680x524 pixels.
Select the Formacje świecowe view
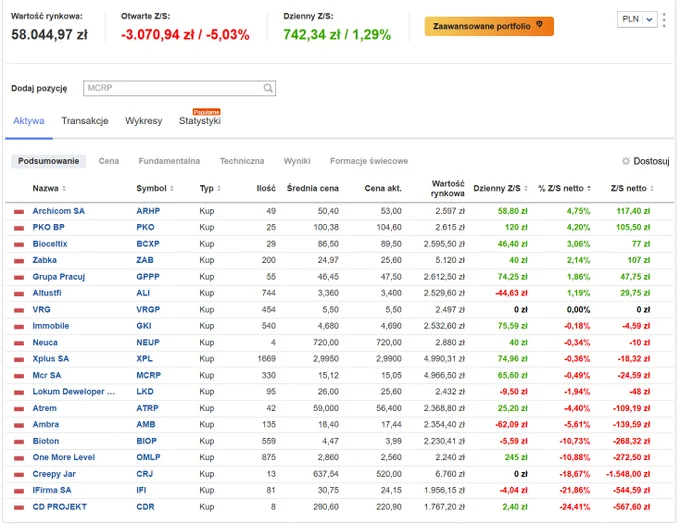pyautogui.click(x=369, y=161)
